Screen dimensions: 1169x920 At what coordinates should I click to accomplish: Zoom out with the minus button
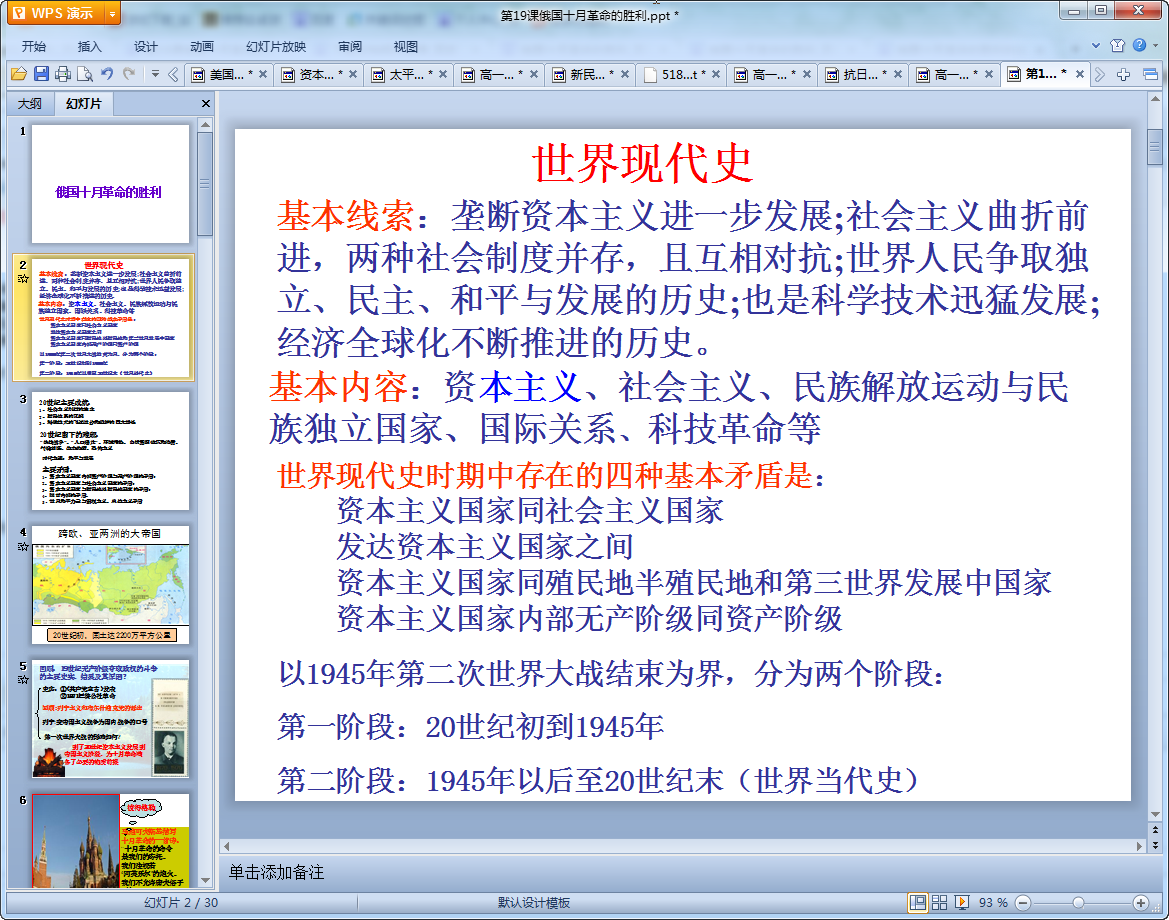(x=1024, y=903)
